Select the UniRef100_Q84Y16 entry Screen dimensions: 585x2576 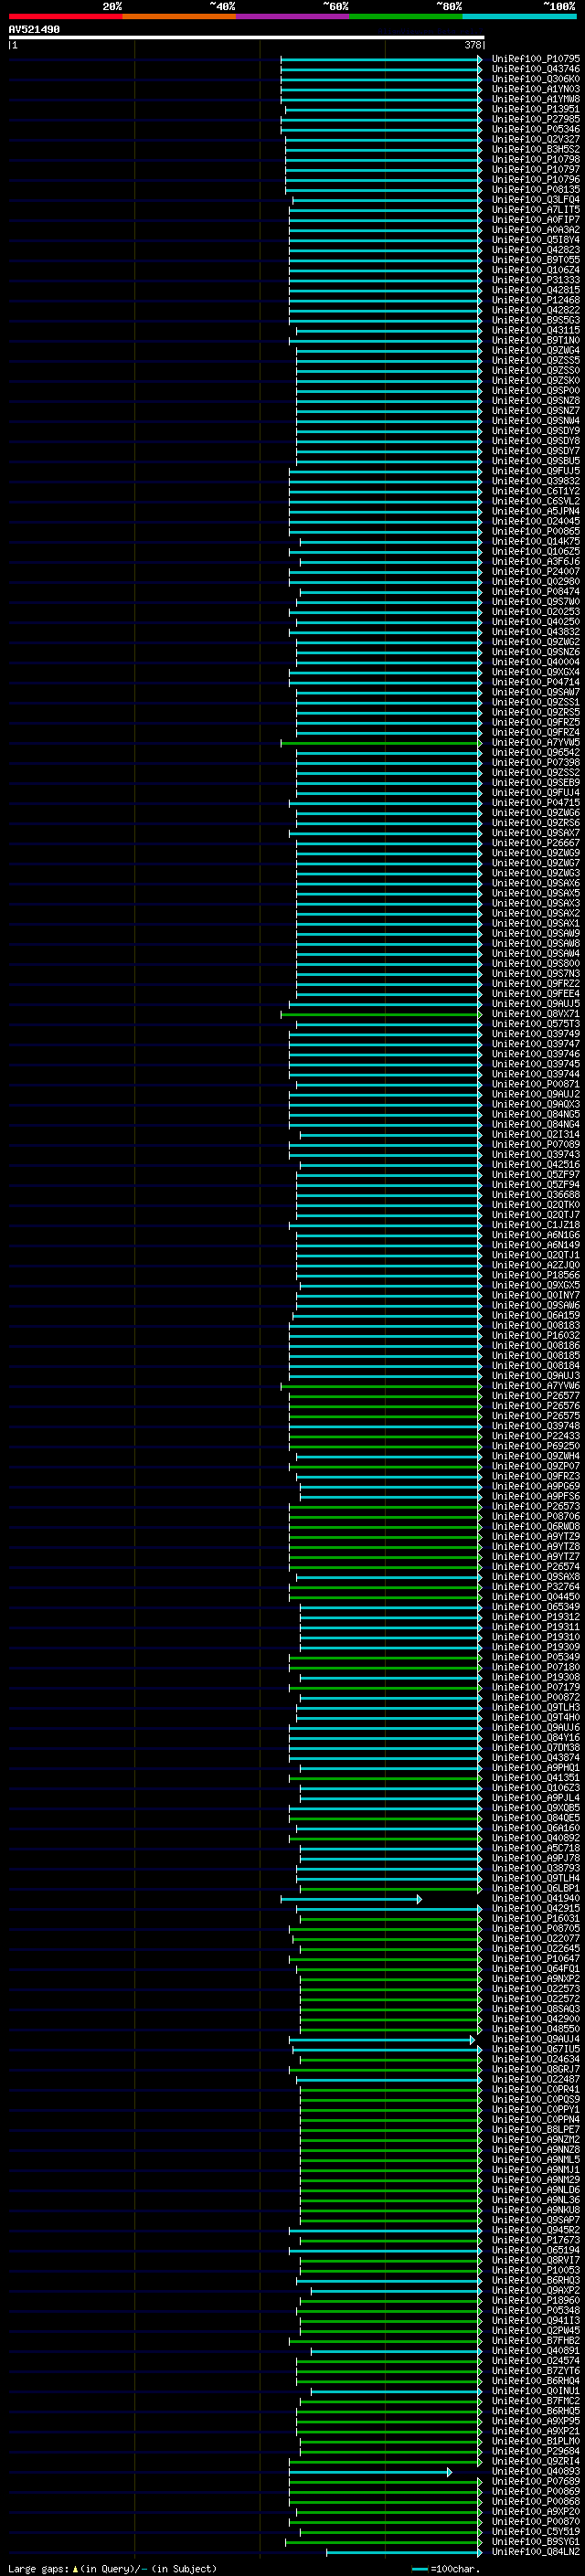click(536, 1737)
